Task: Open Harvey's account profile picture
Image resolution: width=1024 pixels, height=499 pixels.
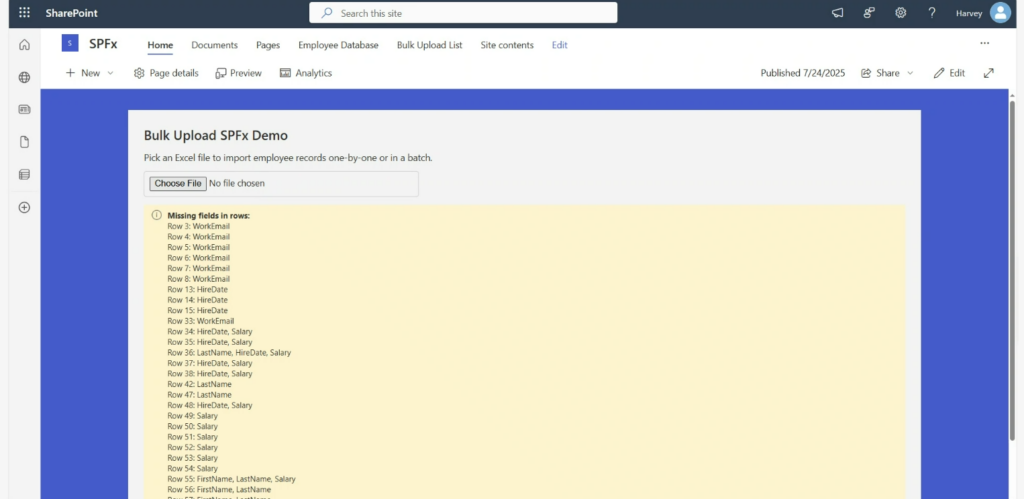Action: click(x=1000, y=12)
